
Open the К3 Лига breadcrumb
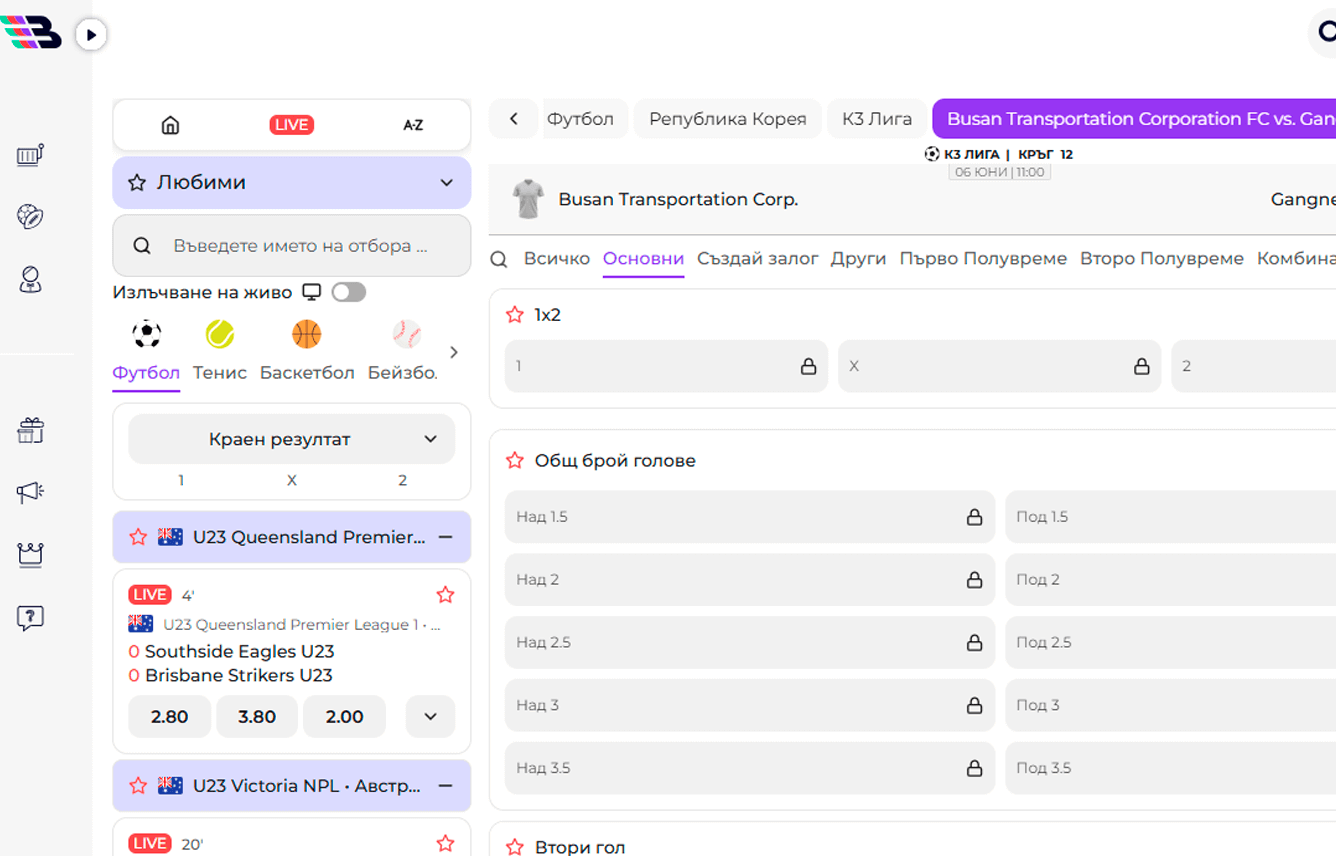point(877,119)
